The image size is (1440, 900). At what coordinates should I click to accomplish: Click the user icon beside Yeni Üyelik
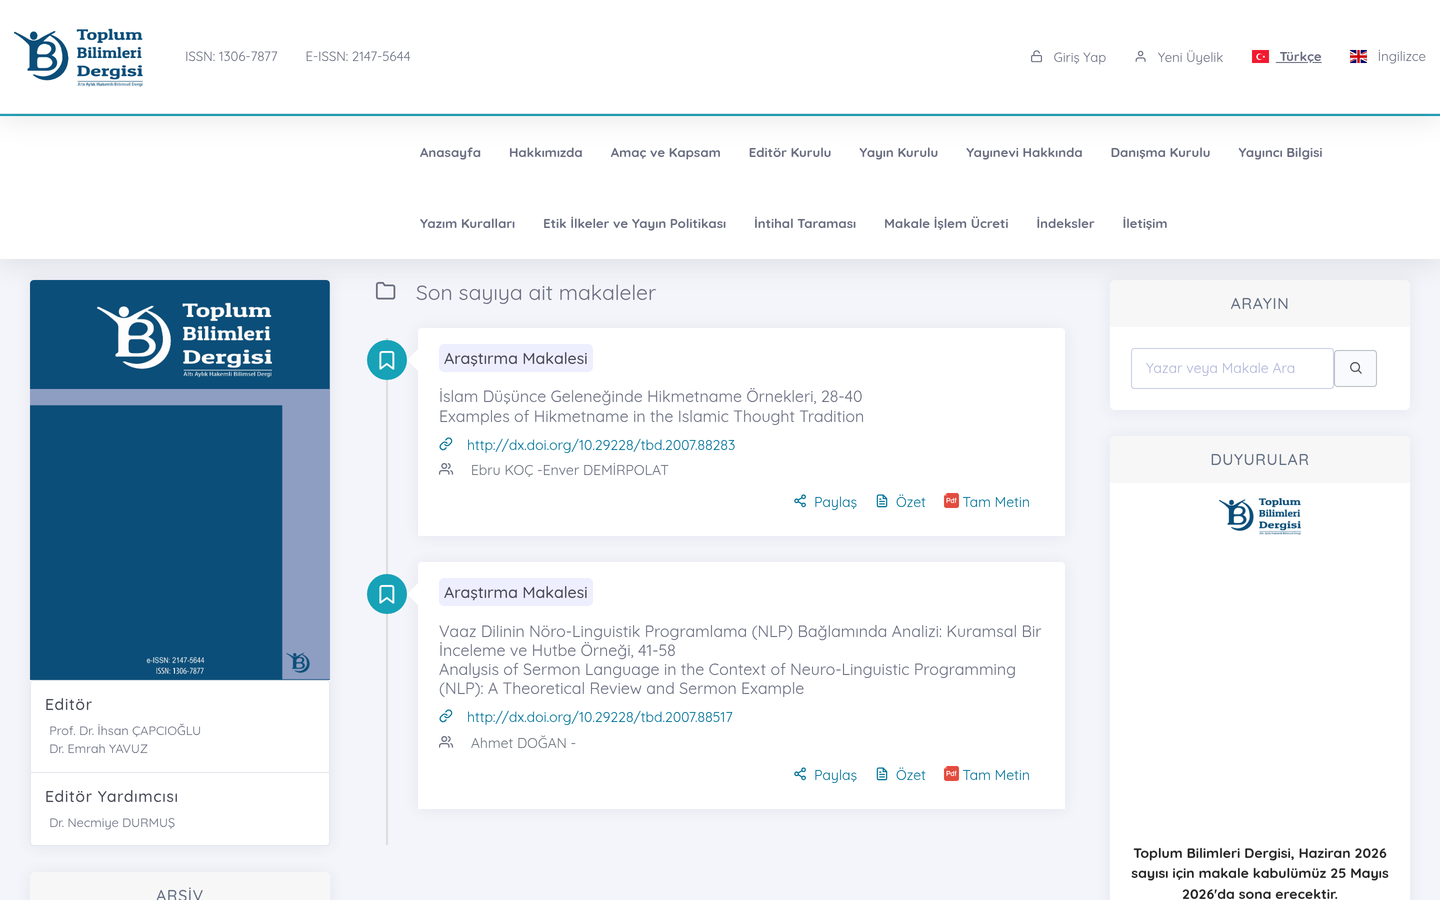[1141, 57]
